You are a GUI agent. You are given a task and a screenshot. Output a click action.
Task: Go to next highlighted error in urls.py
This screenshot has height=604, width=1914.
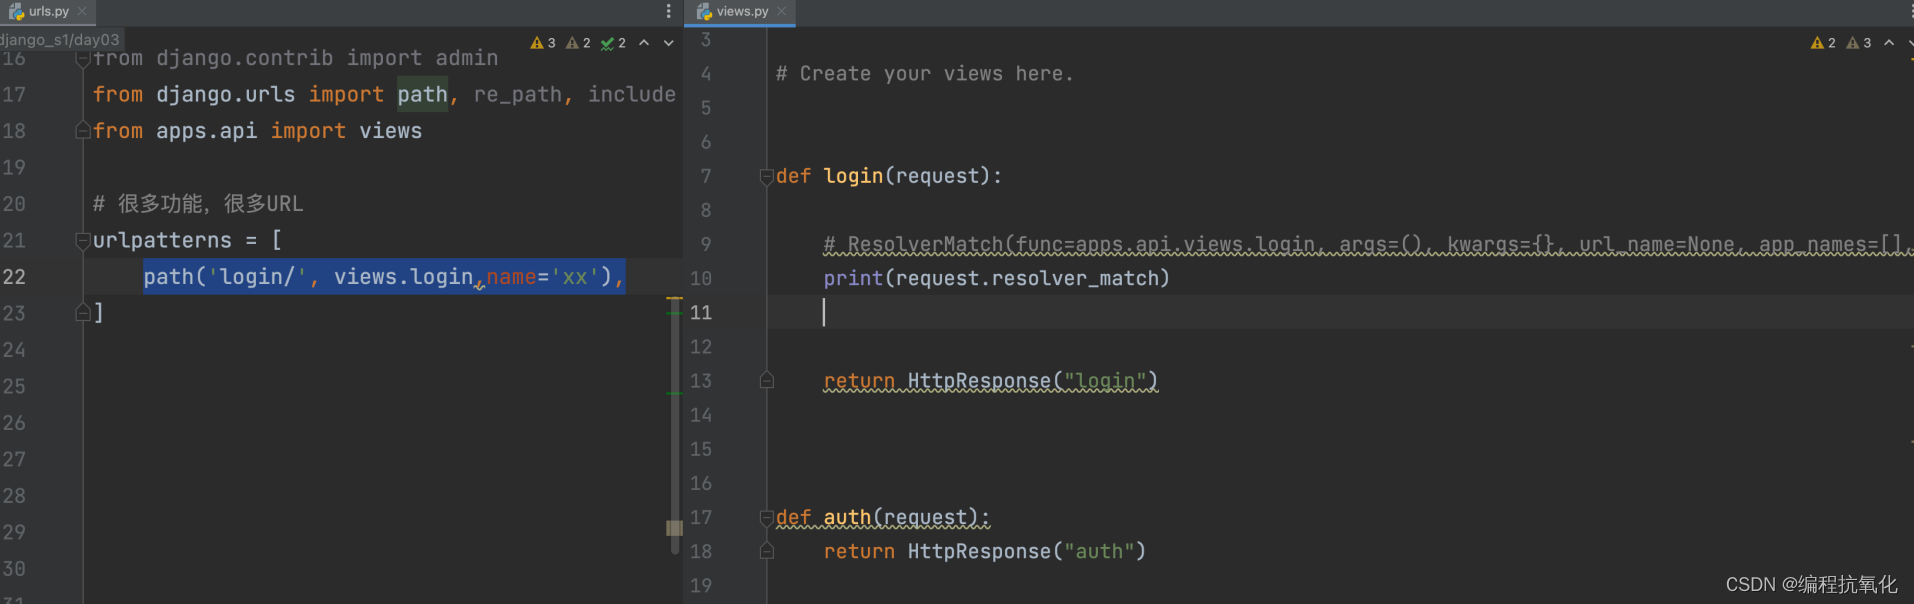tap(669, 43)
